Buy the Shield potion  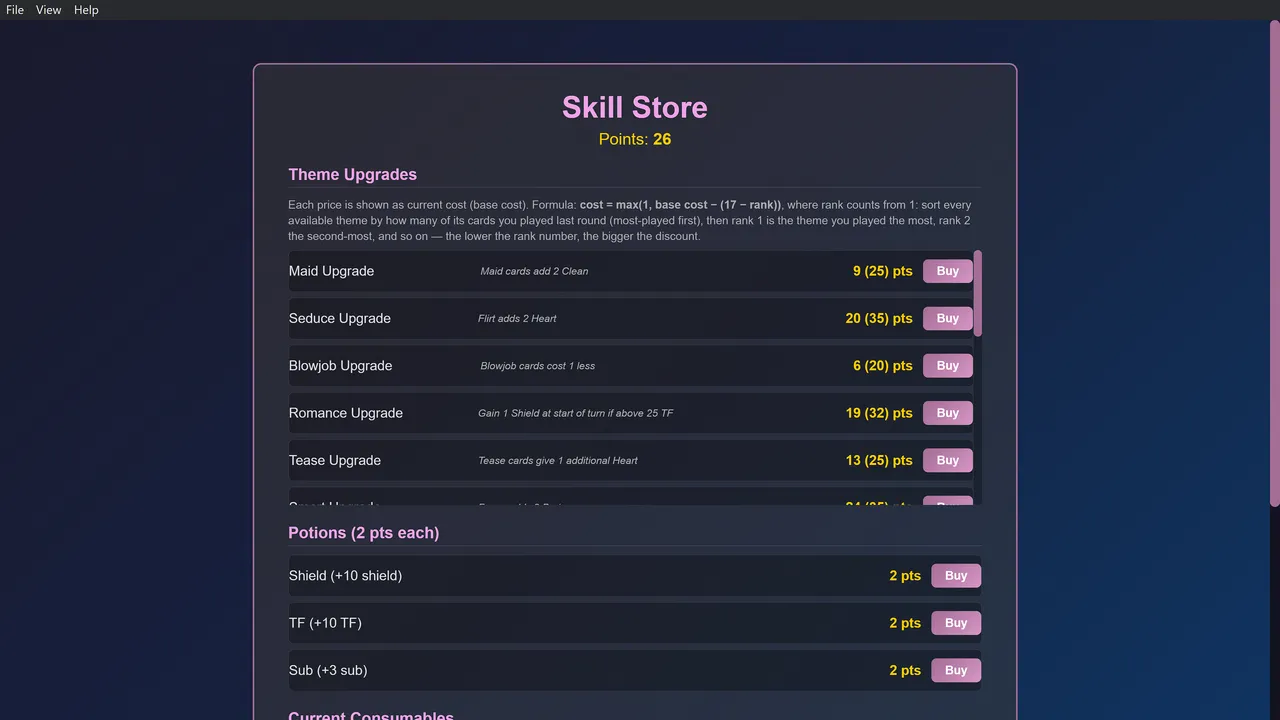point(955,576)
